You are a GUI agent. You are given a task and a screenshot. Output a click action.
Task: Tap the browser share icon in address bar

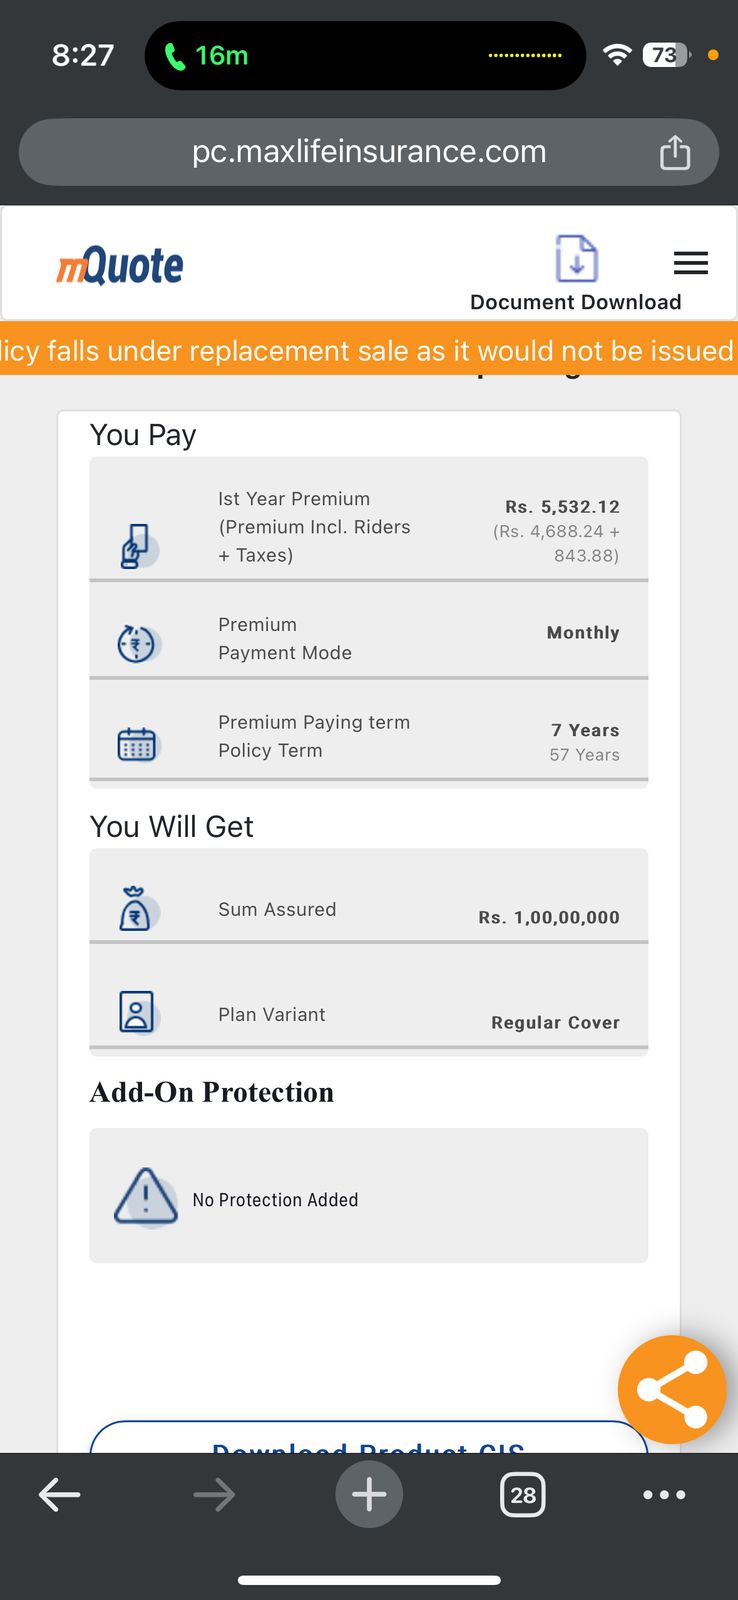[x=675, y=152]
